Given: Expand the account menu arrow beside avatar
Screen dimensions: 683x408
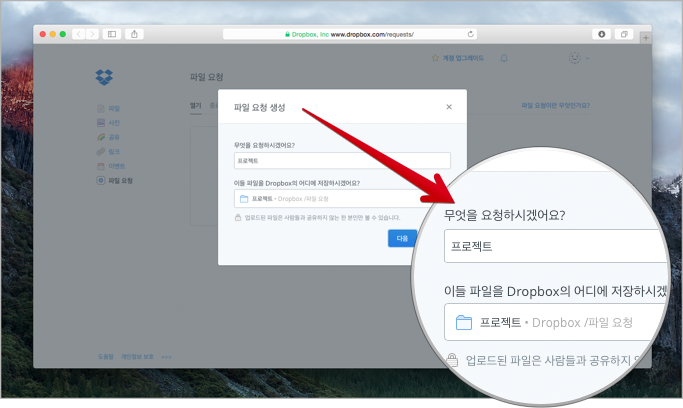Looking at the screenshot, I should (587, 58).
